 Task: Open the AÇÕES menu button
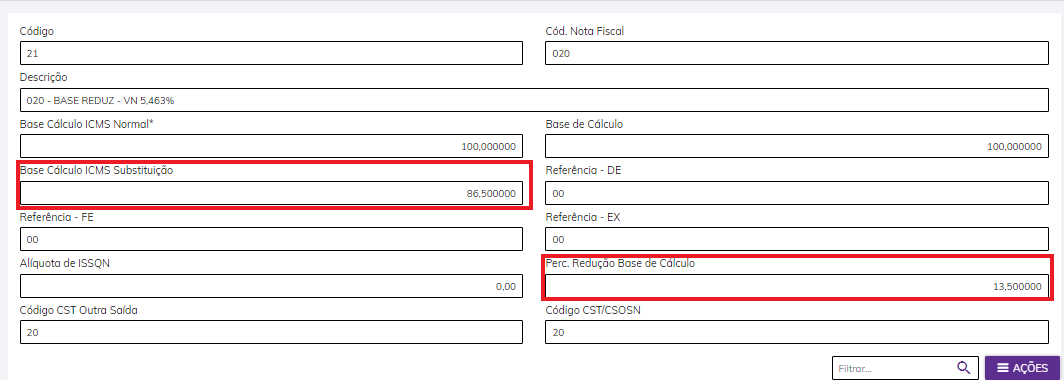tap(1022, 368)
